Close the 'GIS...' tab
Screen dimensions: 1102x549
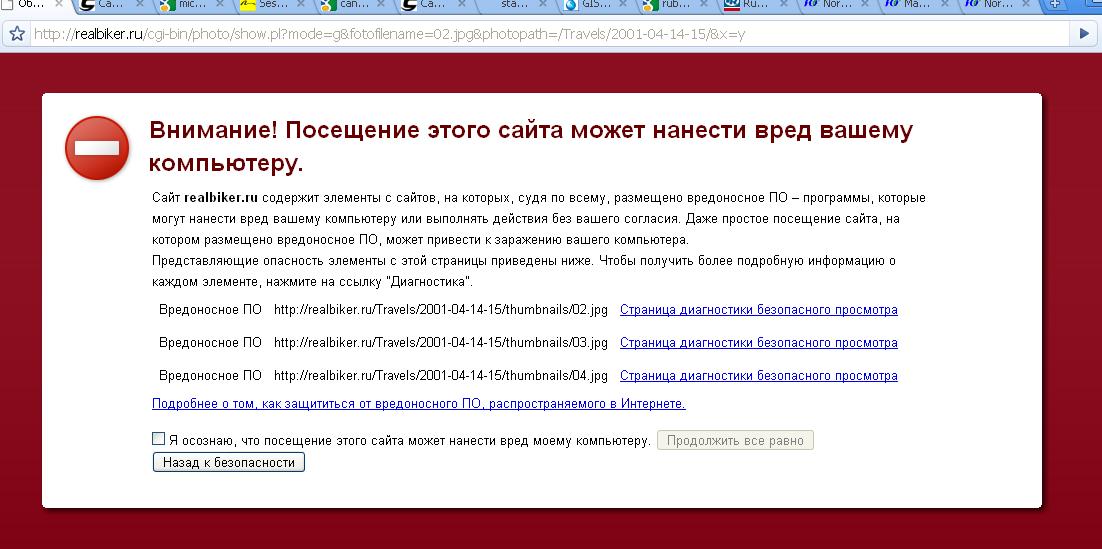coord(623,5)
